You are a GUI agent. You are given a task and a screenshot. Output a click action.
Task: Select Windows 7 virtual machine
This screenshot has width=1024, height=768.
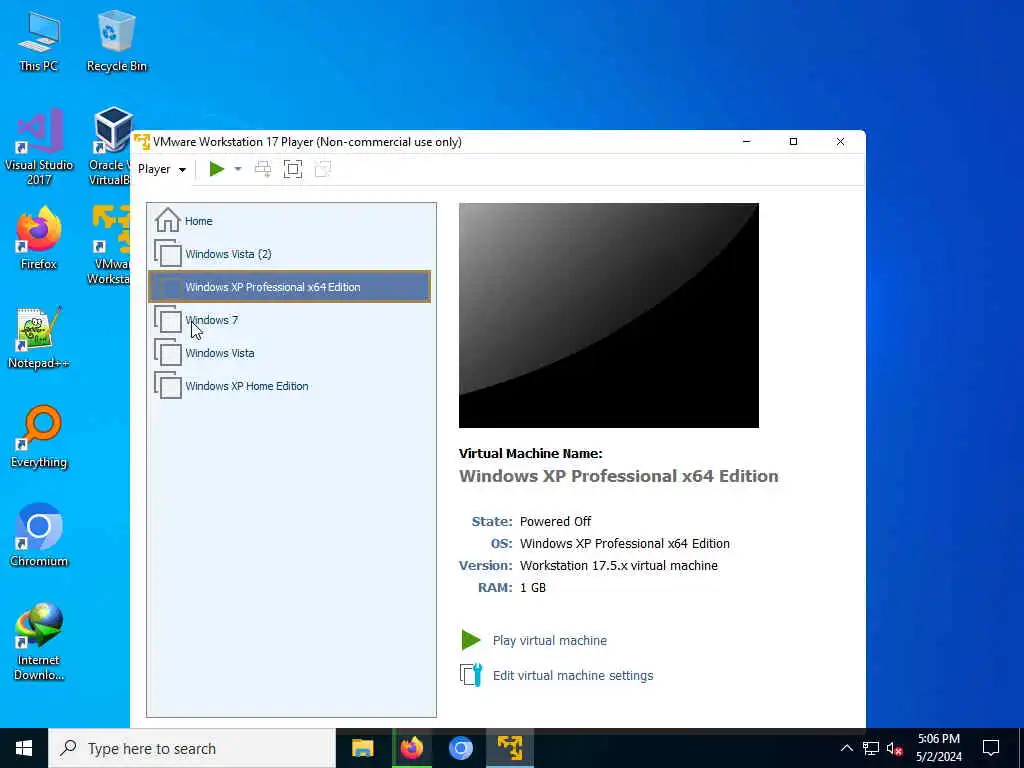(x=289, y=320)
